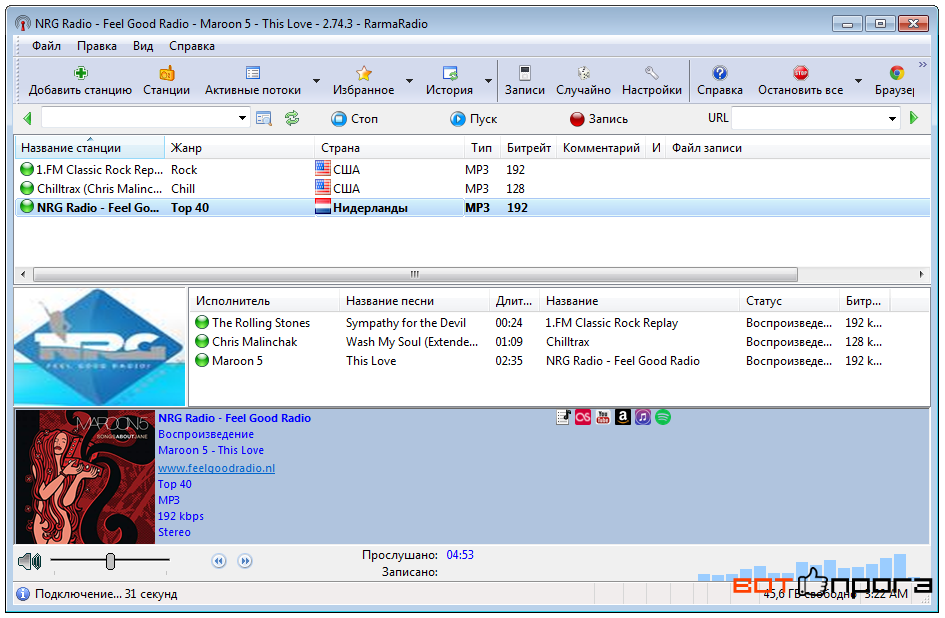The width and height of the screenshot is (945, 618).
Task: Pick a random station with dice icon
Action: click(x=583, y=74)
